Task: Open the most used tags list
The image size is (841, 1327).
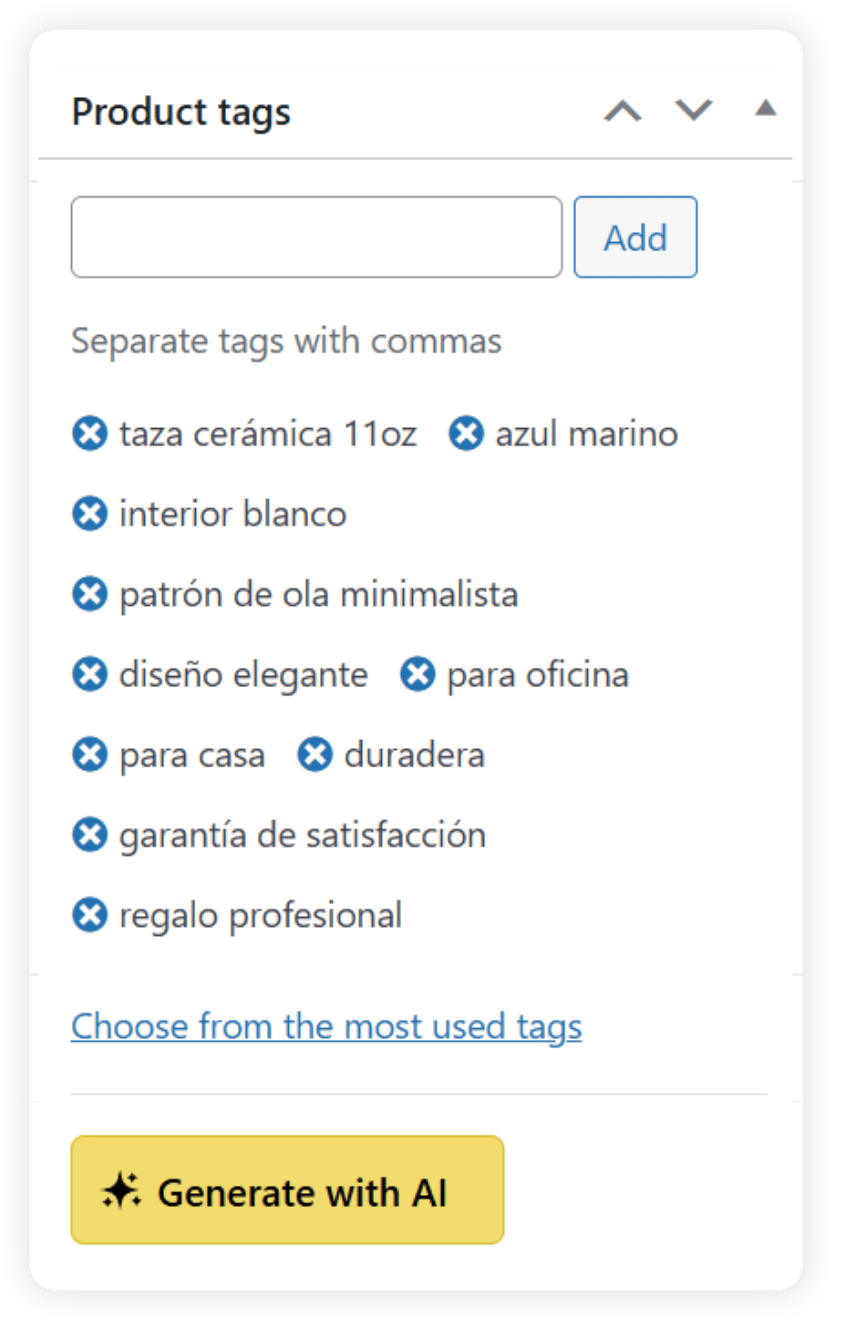Action: point(326,1026)
